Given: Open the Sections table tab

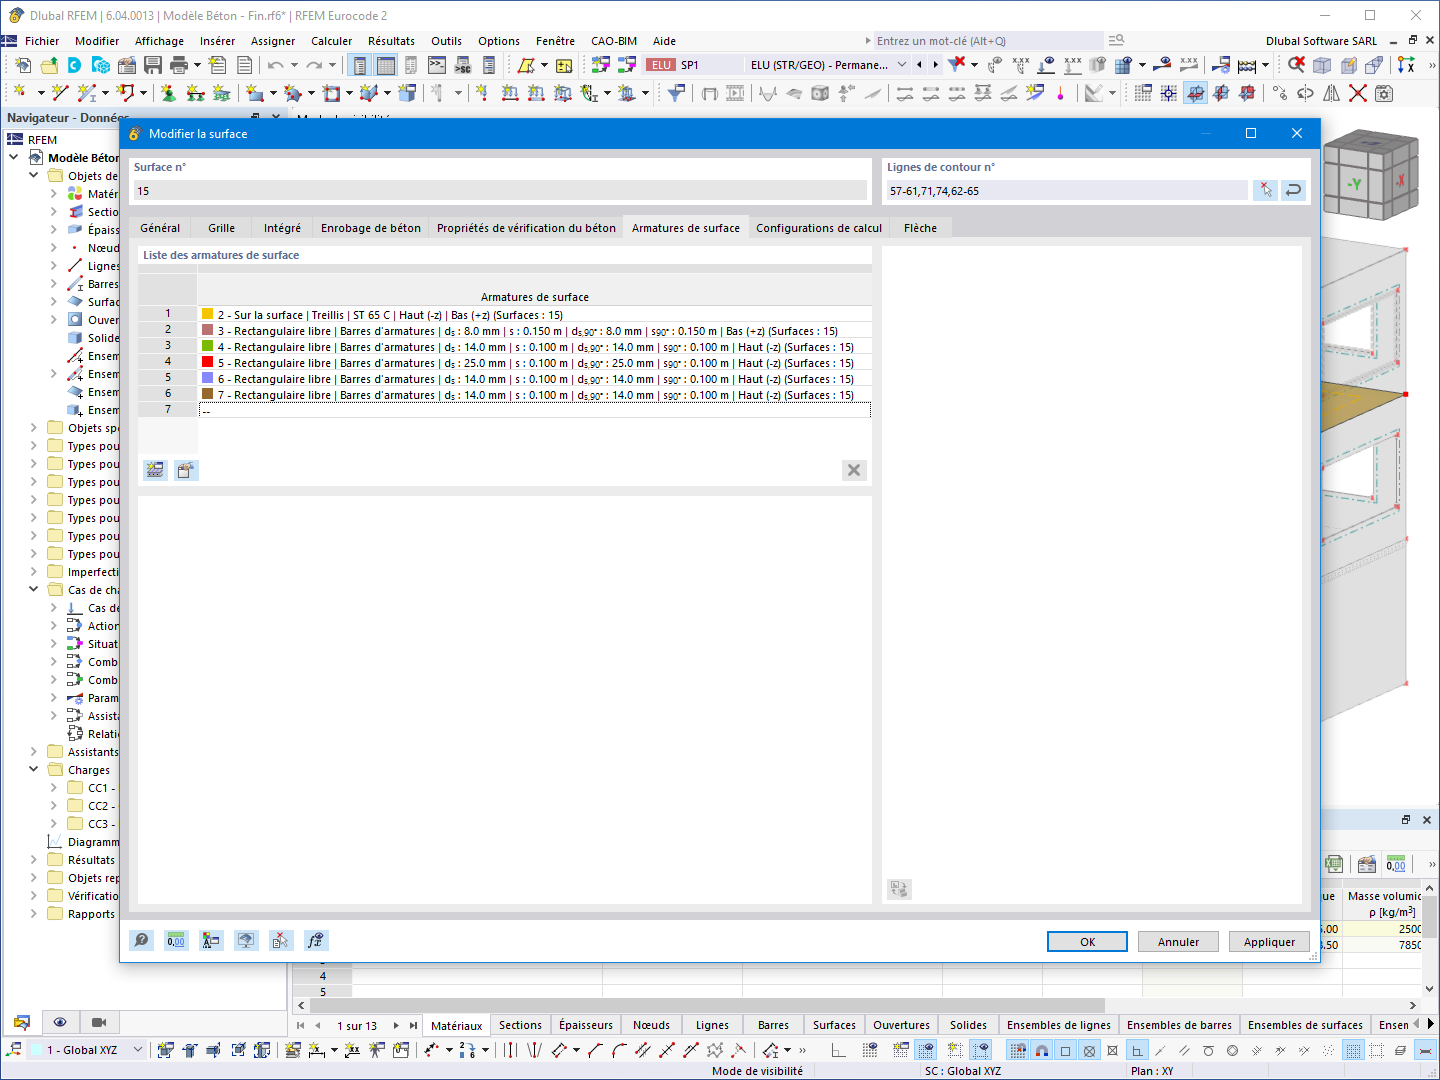Looking at the screenshot, I should 520,1025.
